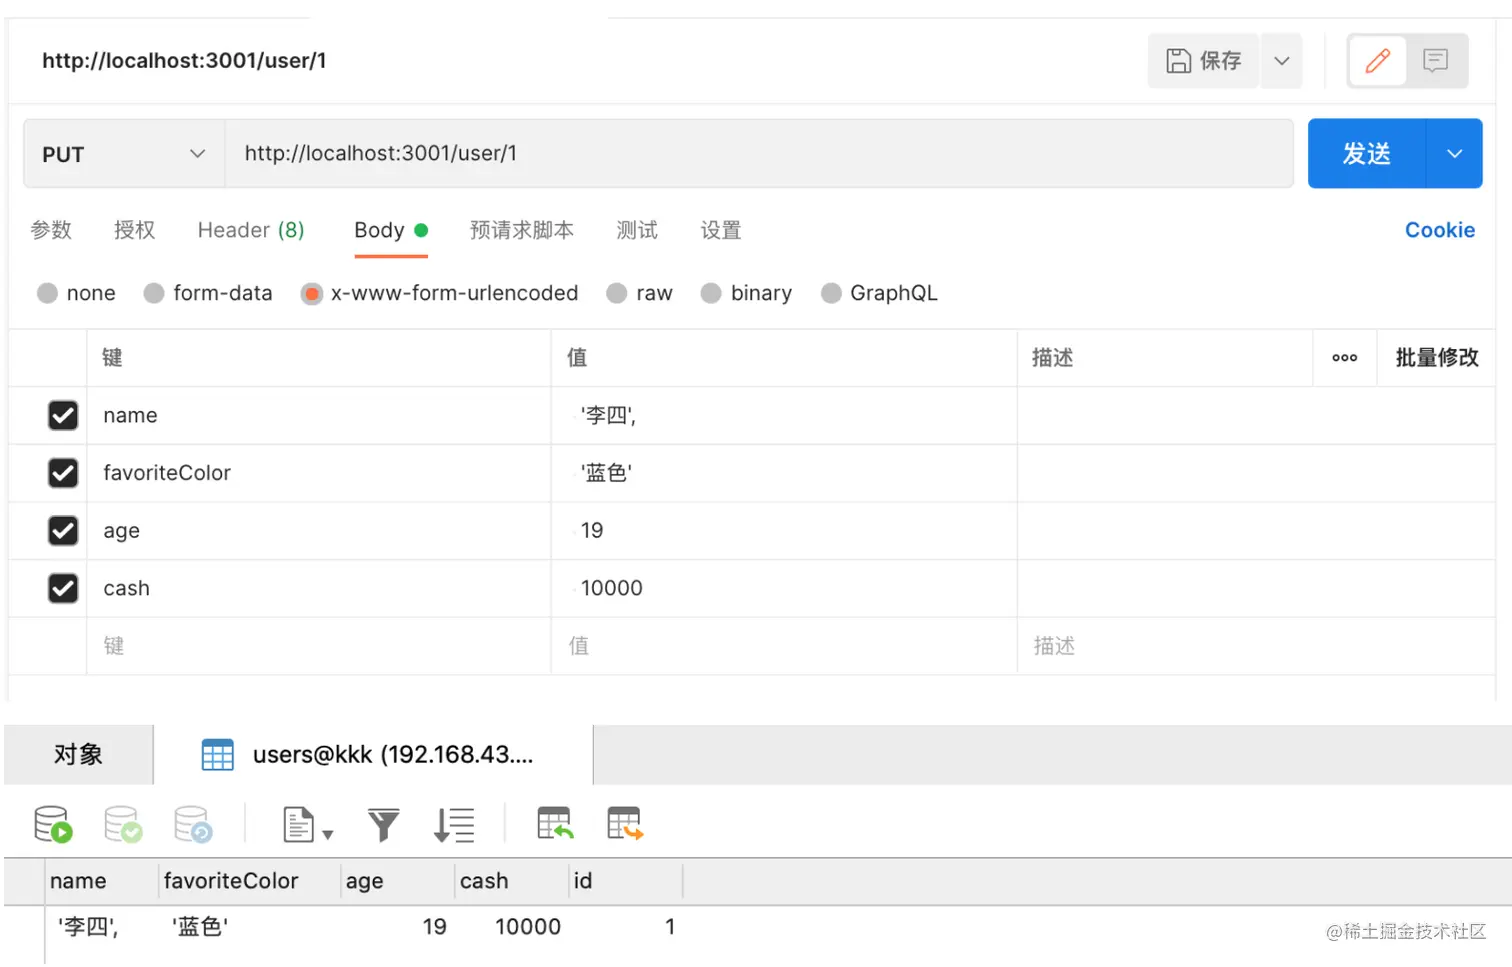Click the age key cell in Body table
1512x967 pixels.
point(319,531)
